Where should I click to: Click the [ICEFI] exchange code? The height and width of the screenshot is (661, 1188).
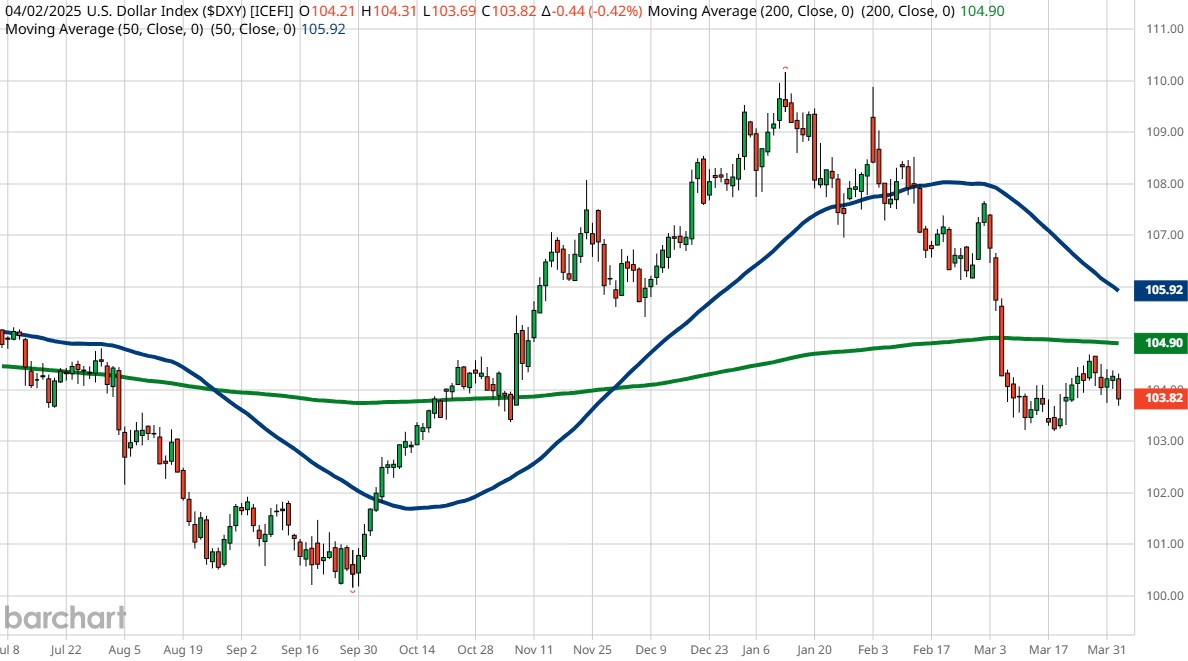tap(271, 11)
